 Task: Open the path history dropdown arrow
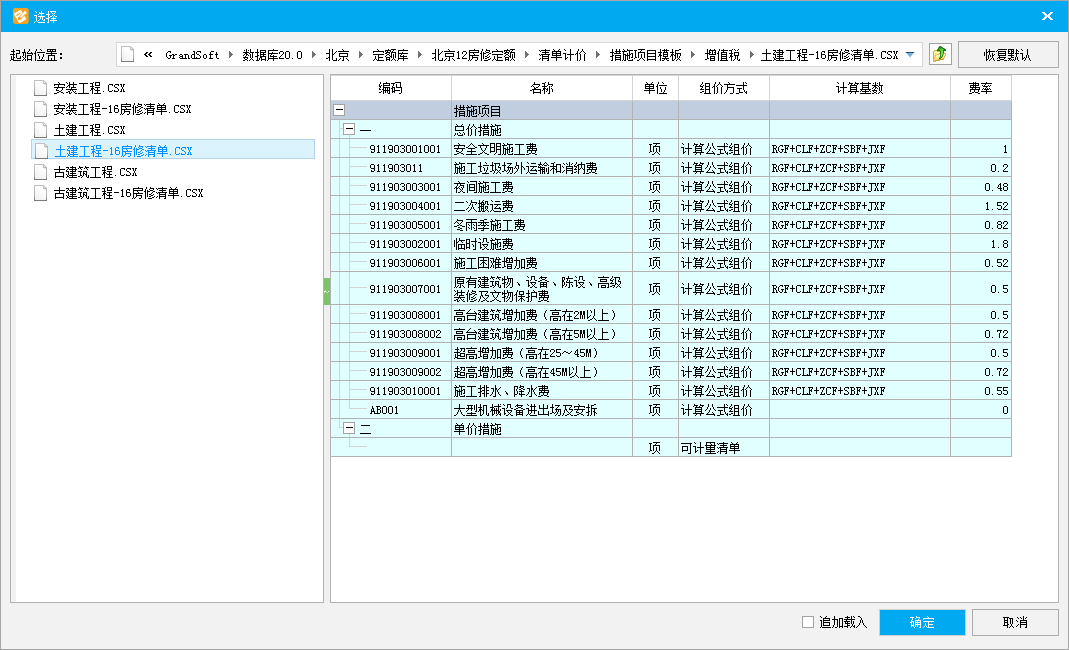[910, 55]
